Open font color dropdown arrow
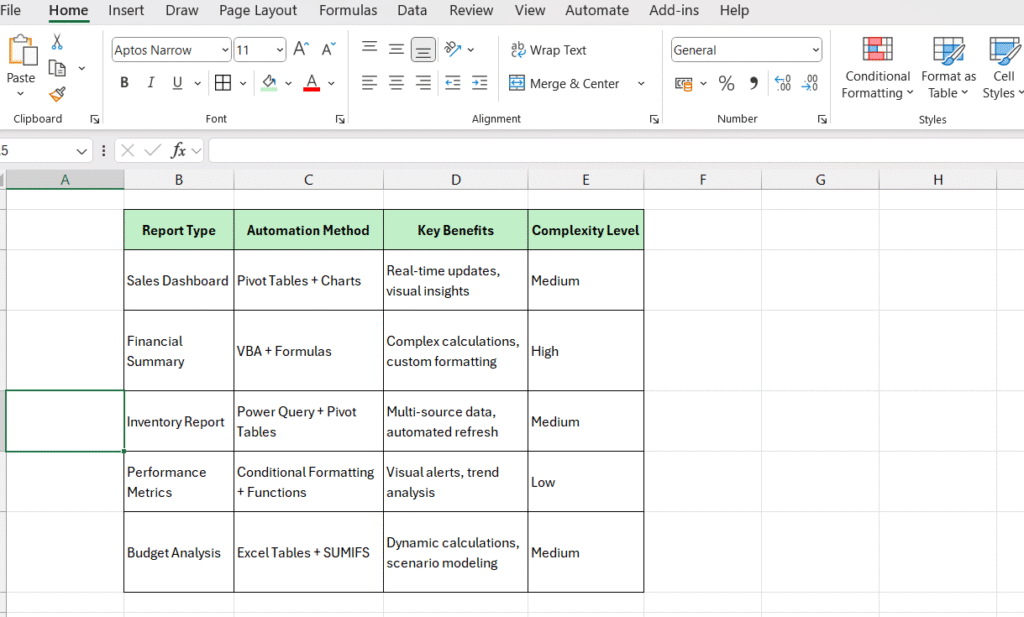Viewport: 1024px width, 617px height. [331, 84]
